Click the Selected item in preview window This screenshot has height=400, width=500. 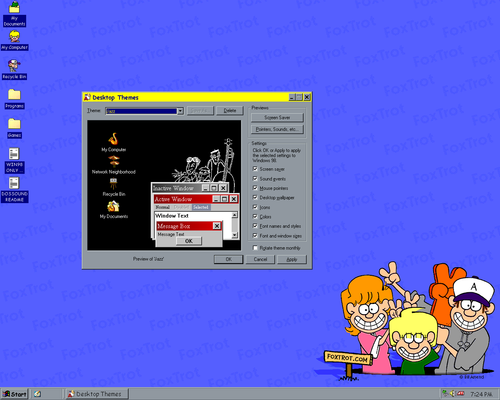point(201,207)
